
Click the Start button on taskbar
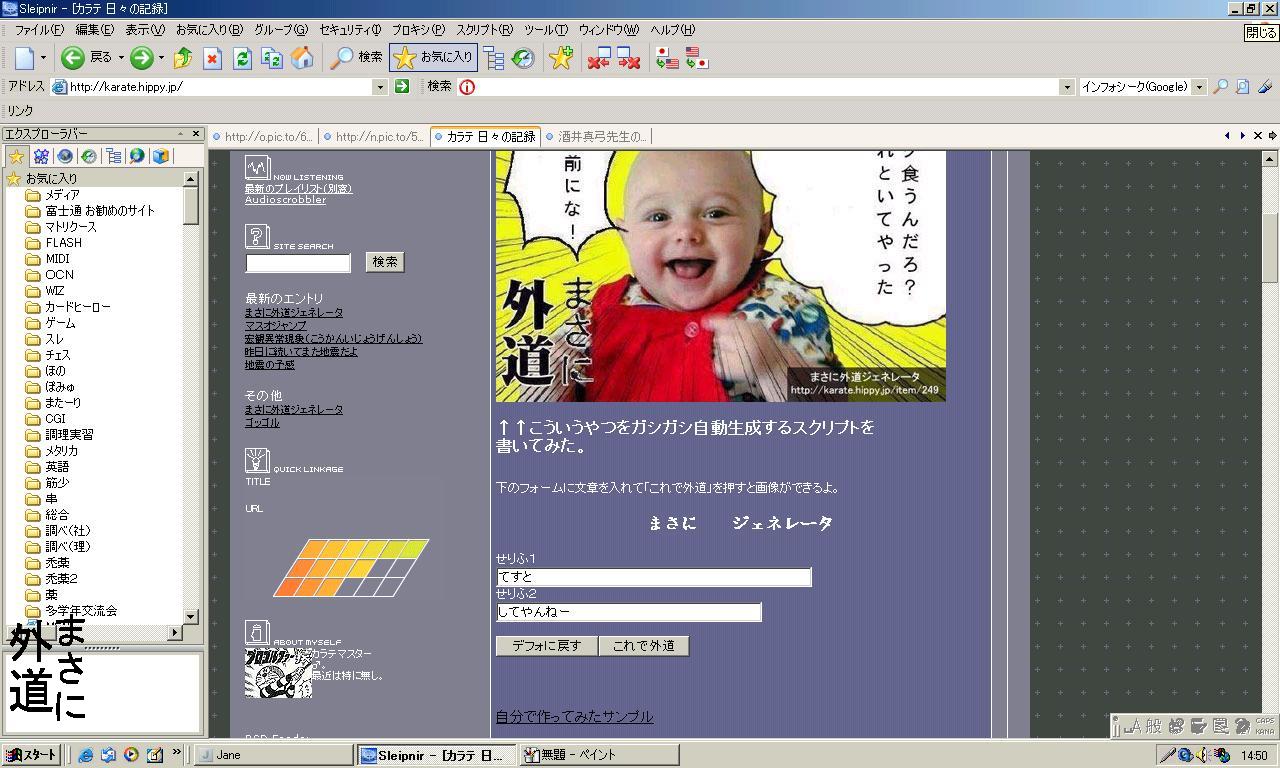coord(32,755)
